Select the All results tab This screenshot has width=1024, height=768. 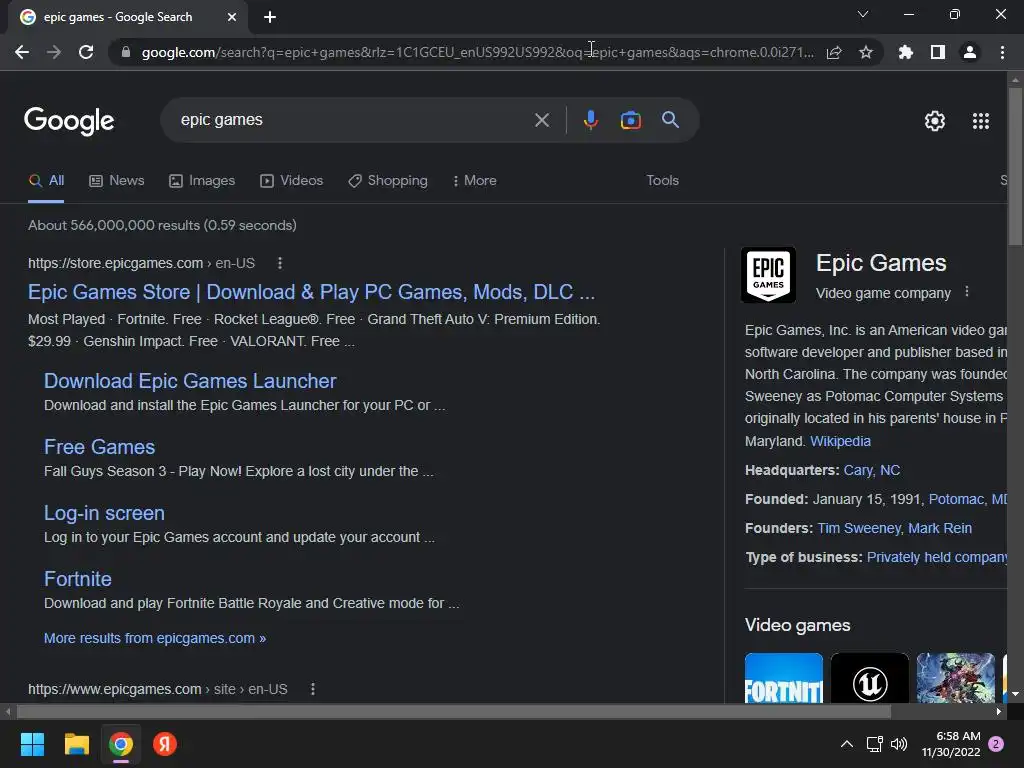tap(46, 180)
